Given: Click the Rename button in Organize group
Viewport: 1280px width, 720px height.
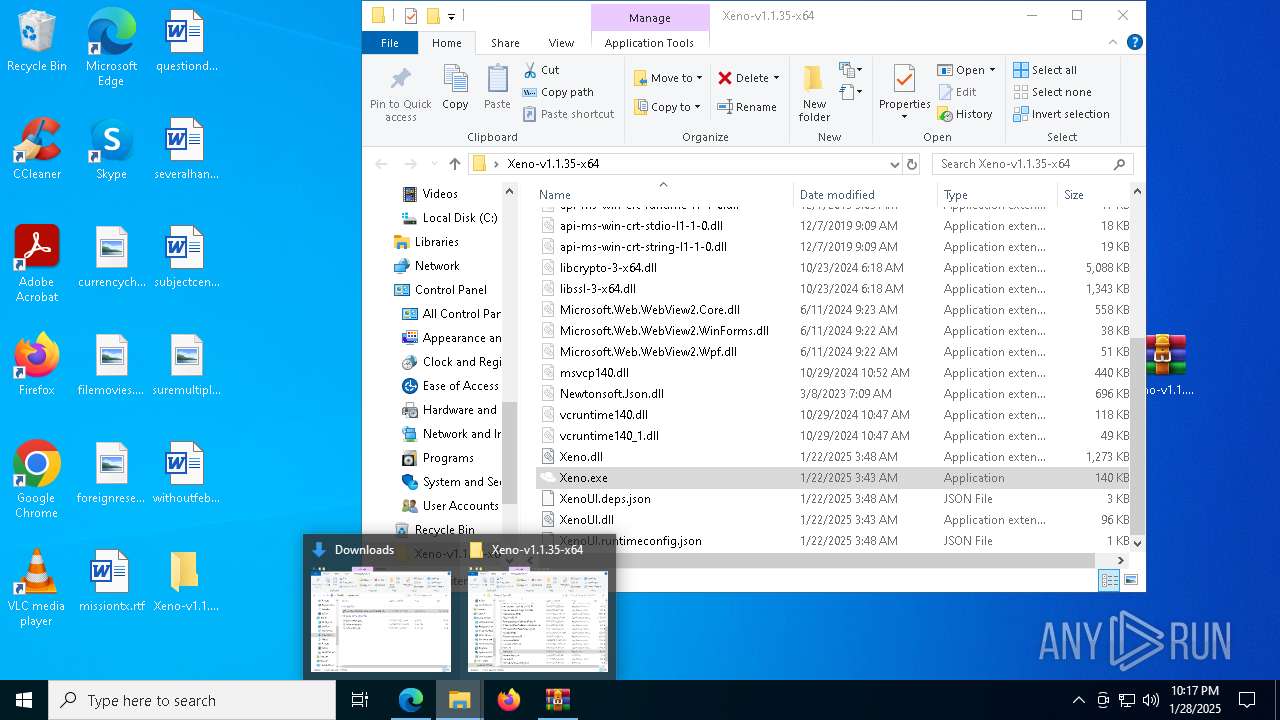Looking at the screenshot, I should [746, 107].
